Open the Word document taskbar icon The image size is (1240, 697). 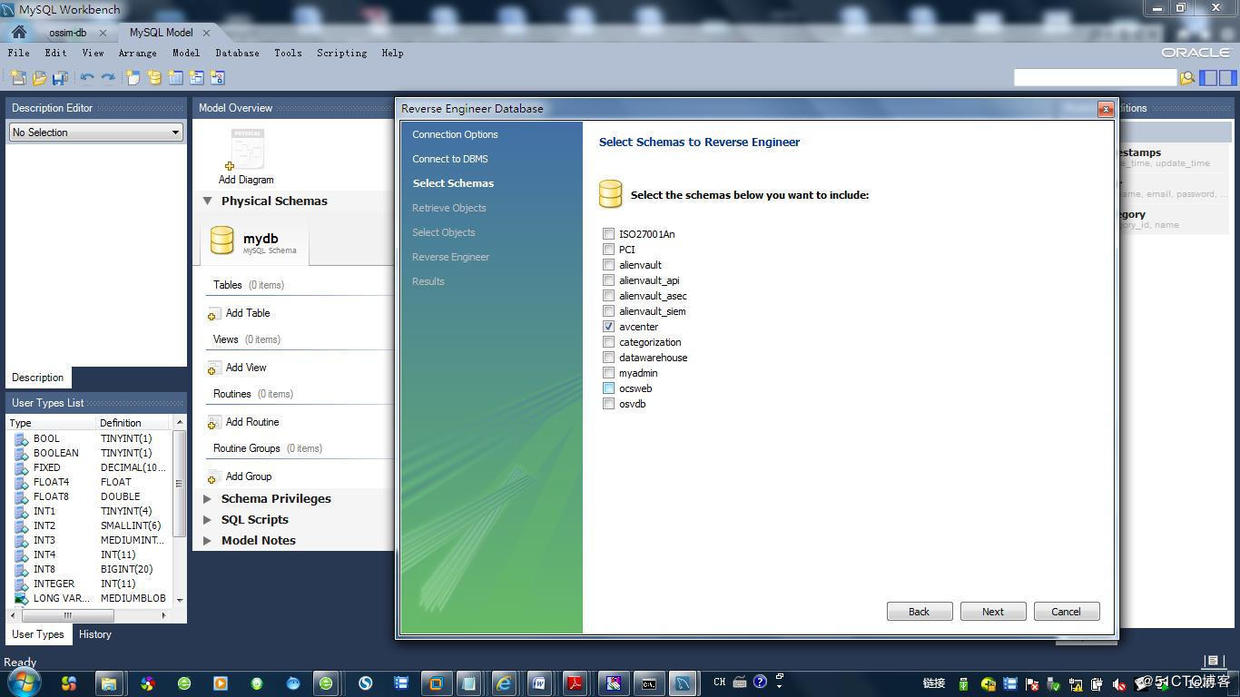click(540, 683)
